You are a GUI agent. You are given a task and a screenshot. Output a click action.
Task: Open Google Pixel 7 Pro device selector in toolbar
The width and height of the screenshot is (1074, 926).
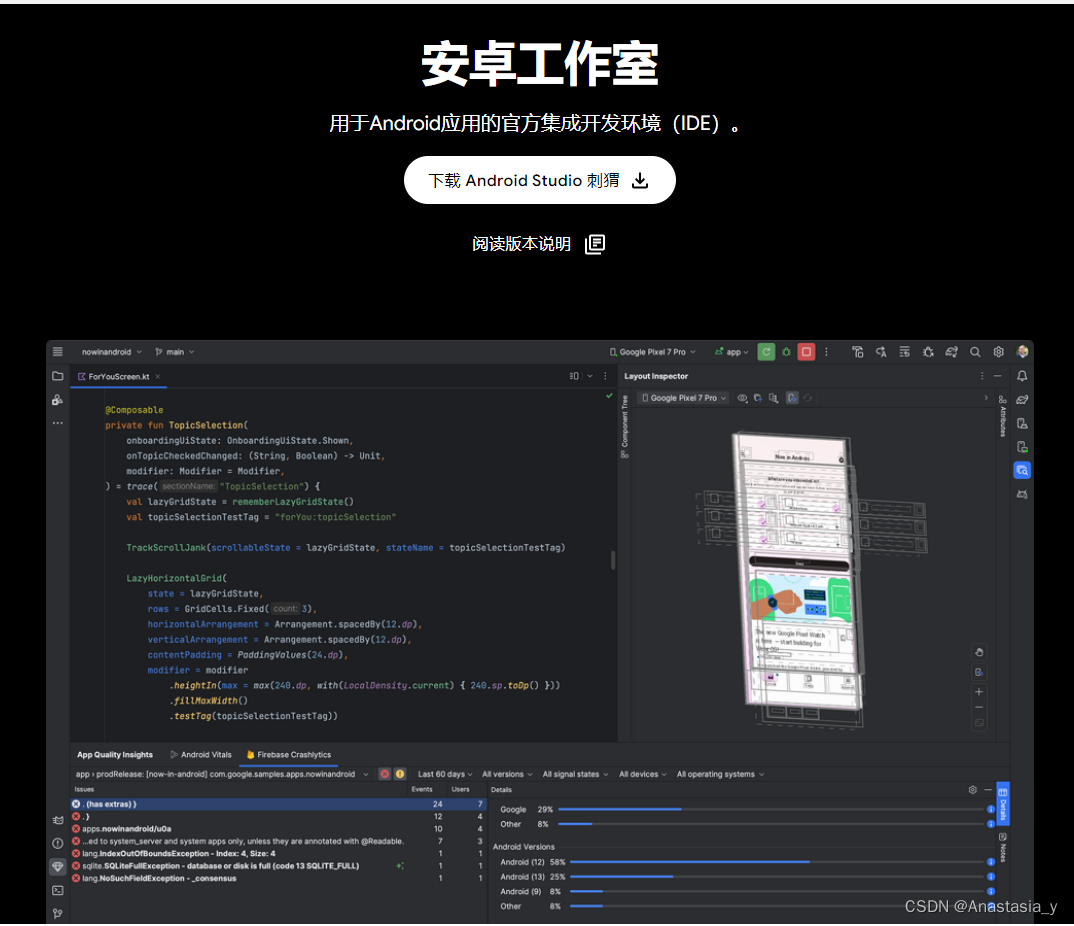(x=652, y=351)
